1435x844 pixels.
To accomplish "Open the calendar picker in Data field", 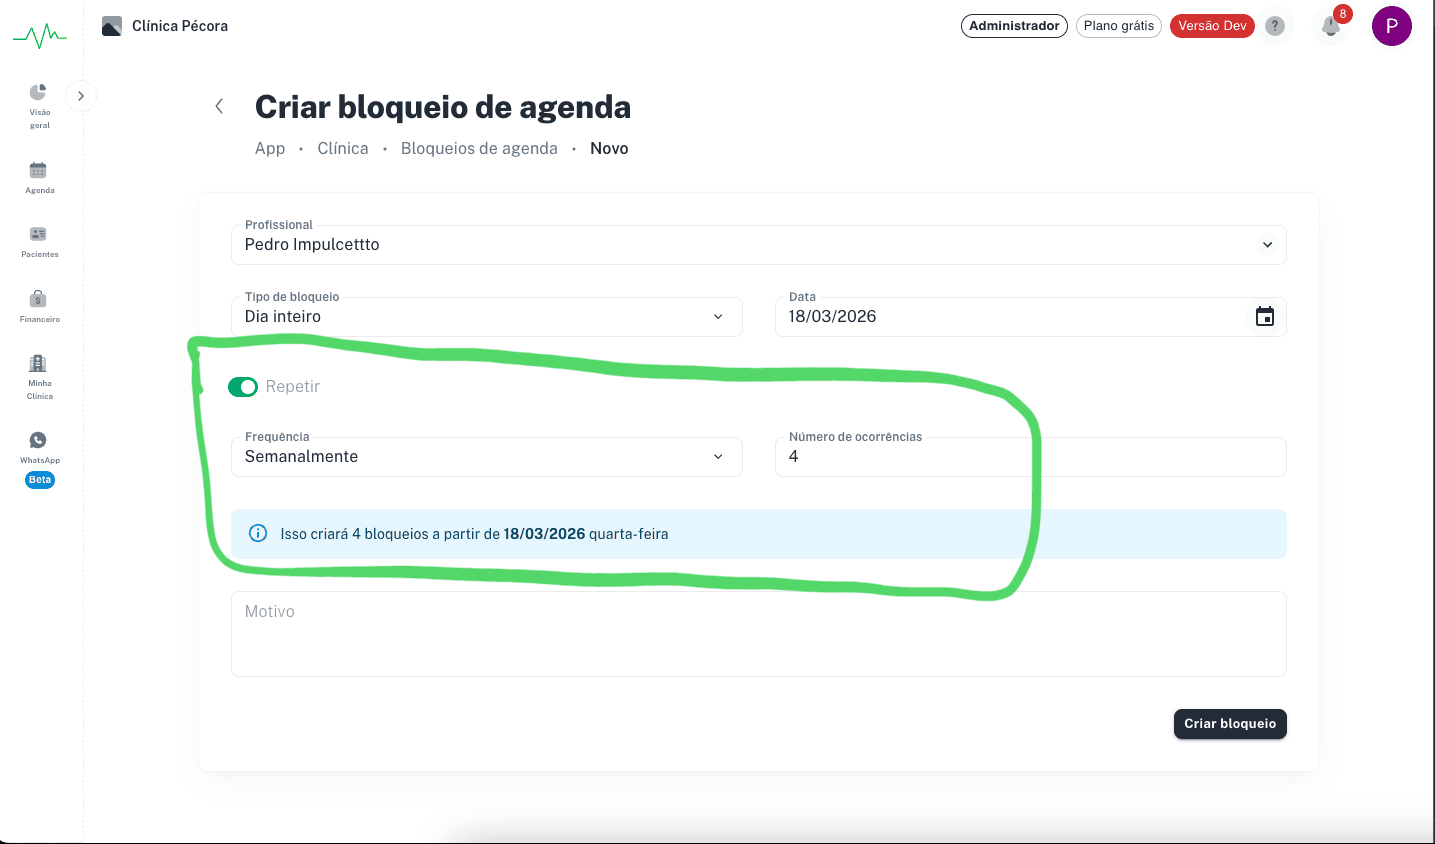I will [1265, 316].
